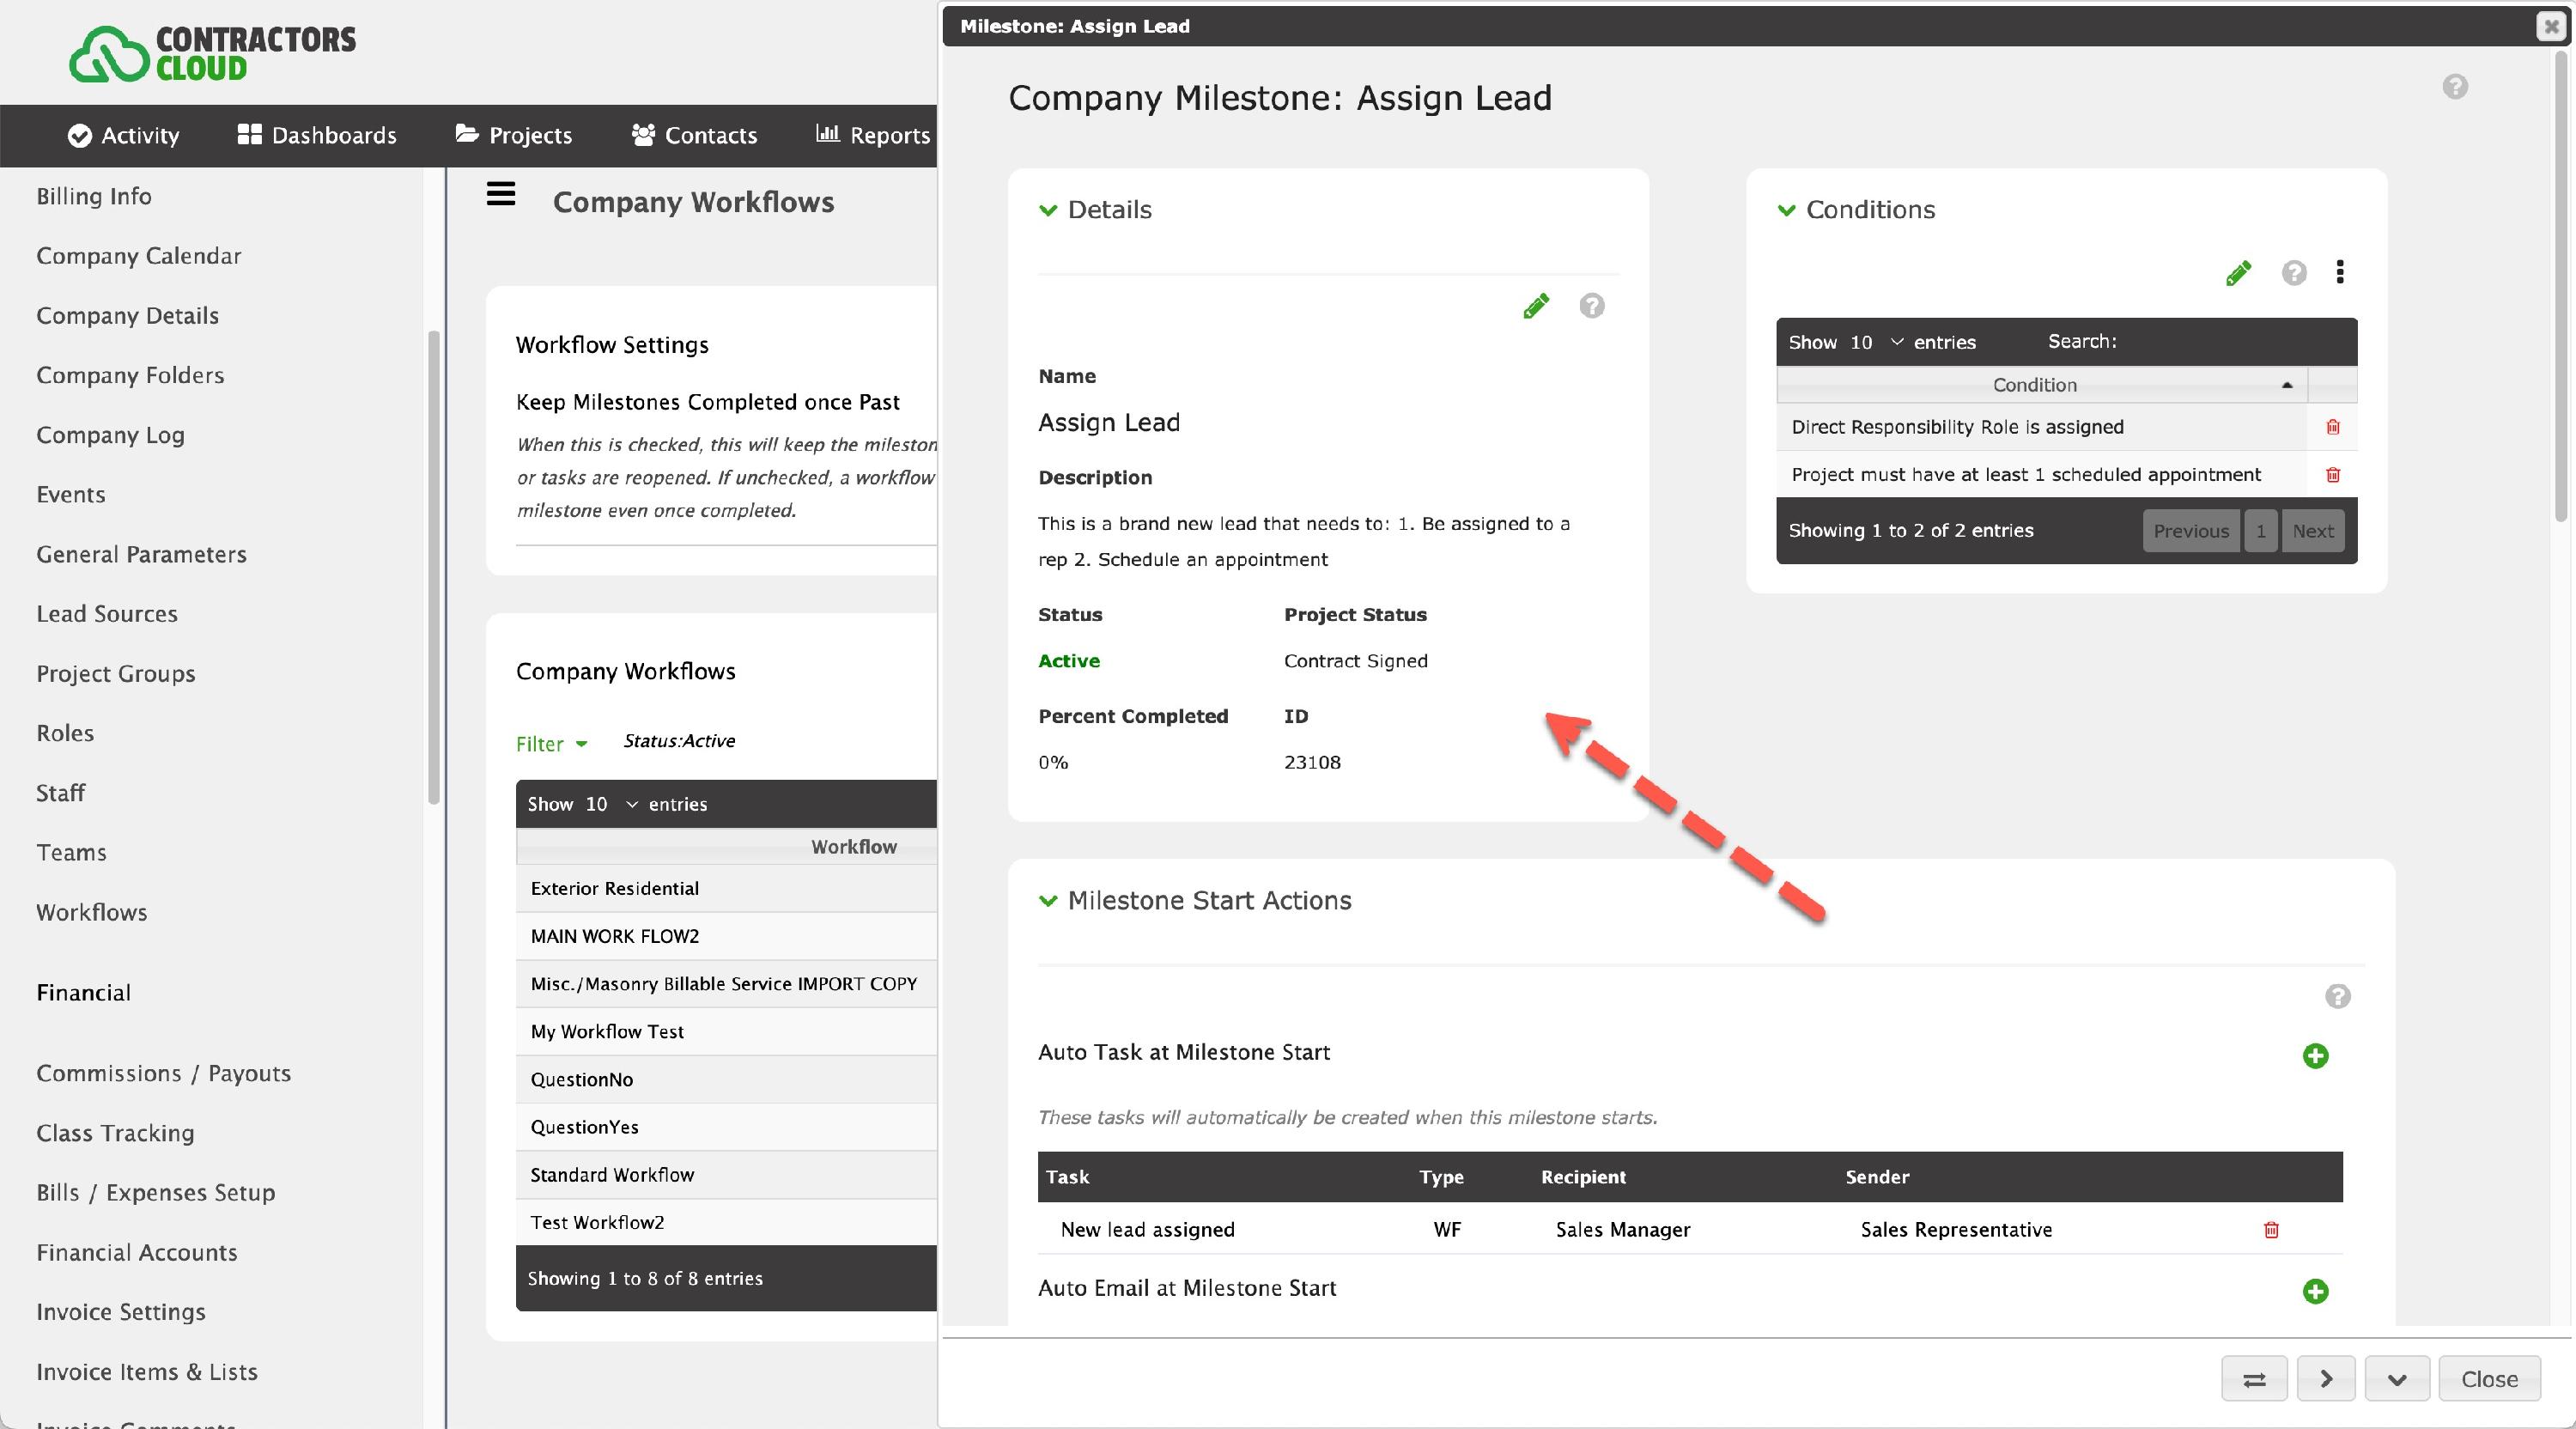This screenshot has width=2576, height=1429.
Task: Open QuestionYes workflow row
Action: coord(727,1128)
